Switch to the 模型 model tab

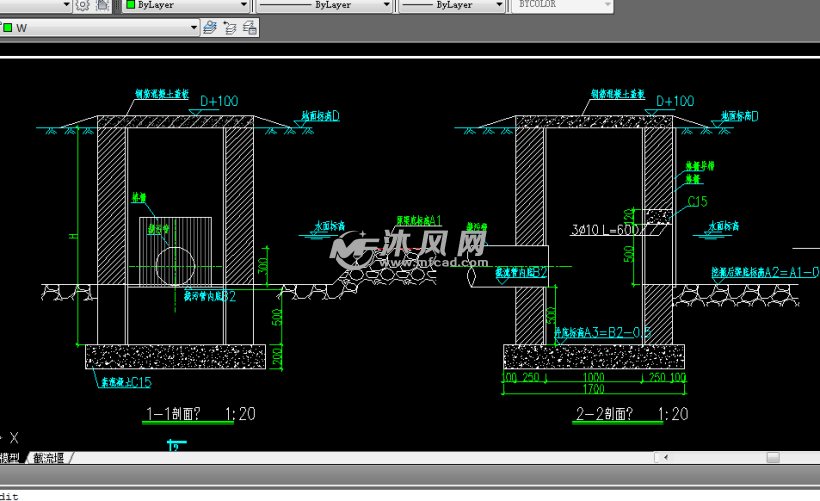click(x=10, y=458)
